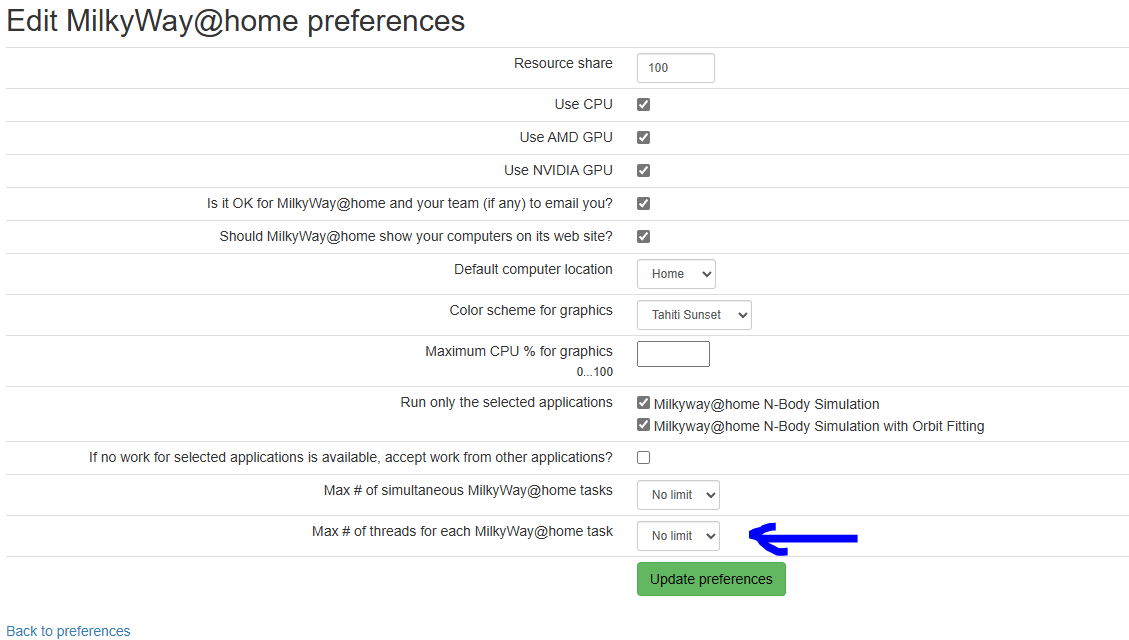Viewport: 1129px width, 640px height.
Task: Enable accepting work from other applications
Action: tap(644, 457)
